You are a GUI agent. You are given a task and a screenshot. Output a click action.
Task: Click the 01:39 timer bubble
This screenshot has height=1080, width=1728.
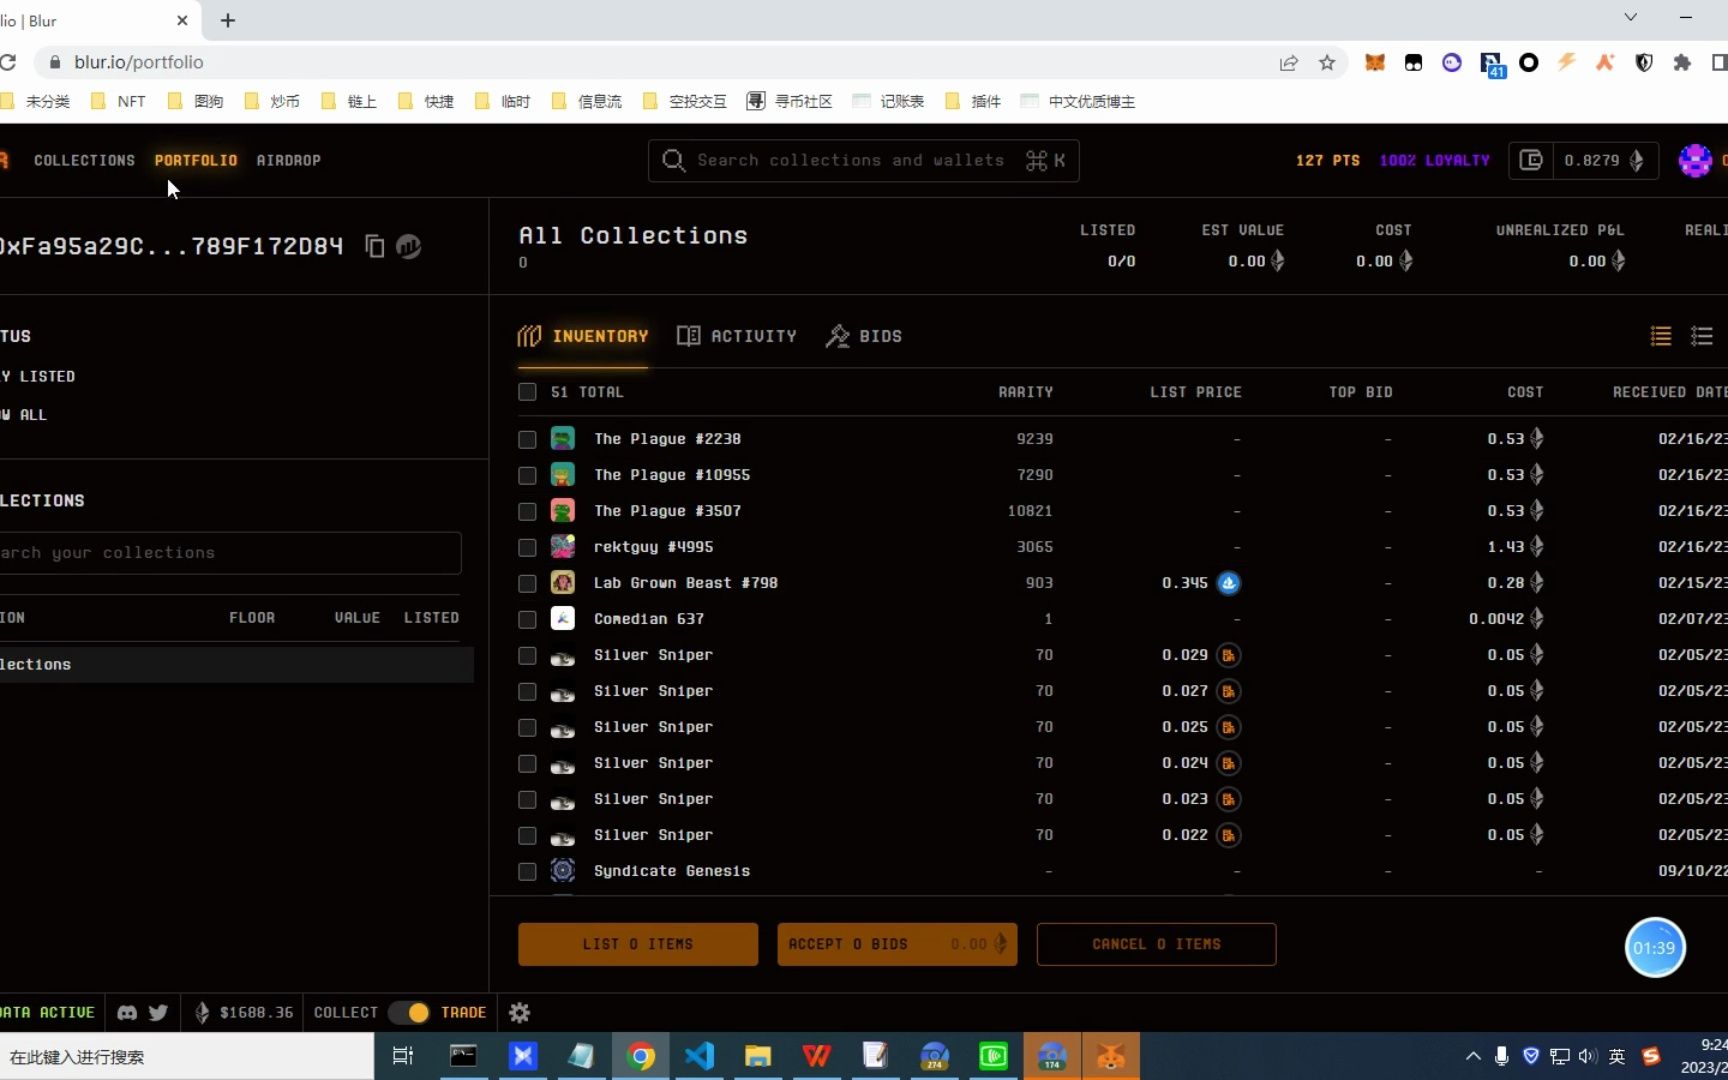1654,947
